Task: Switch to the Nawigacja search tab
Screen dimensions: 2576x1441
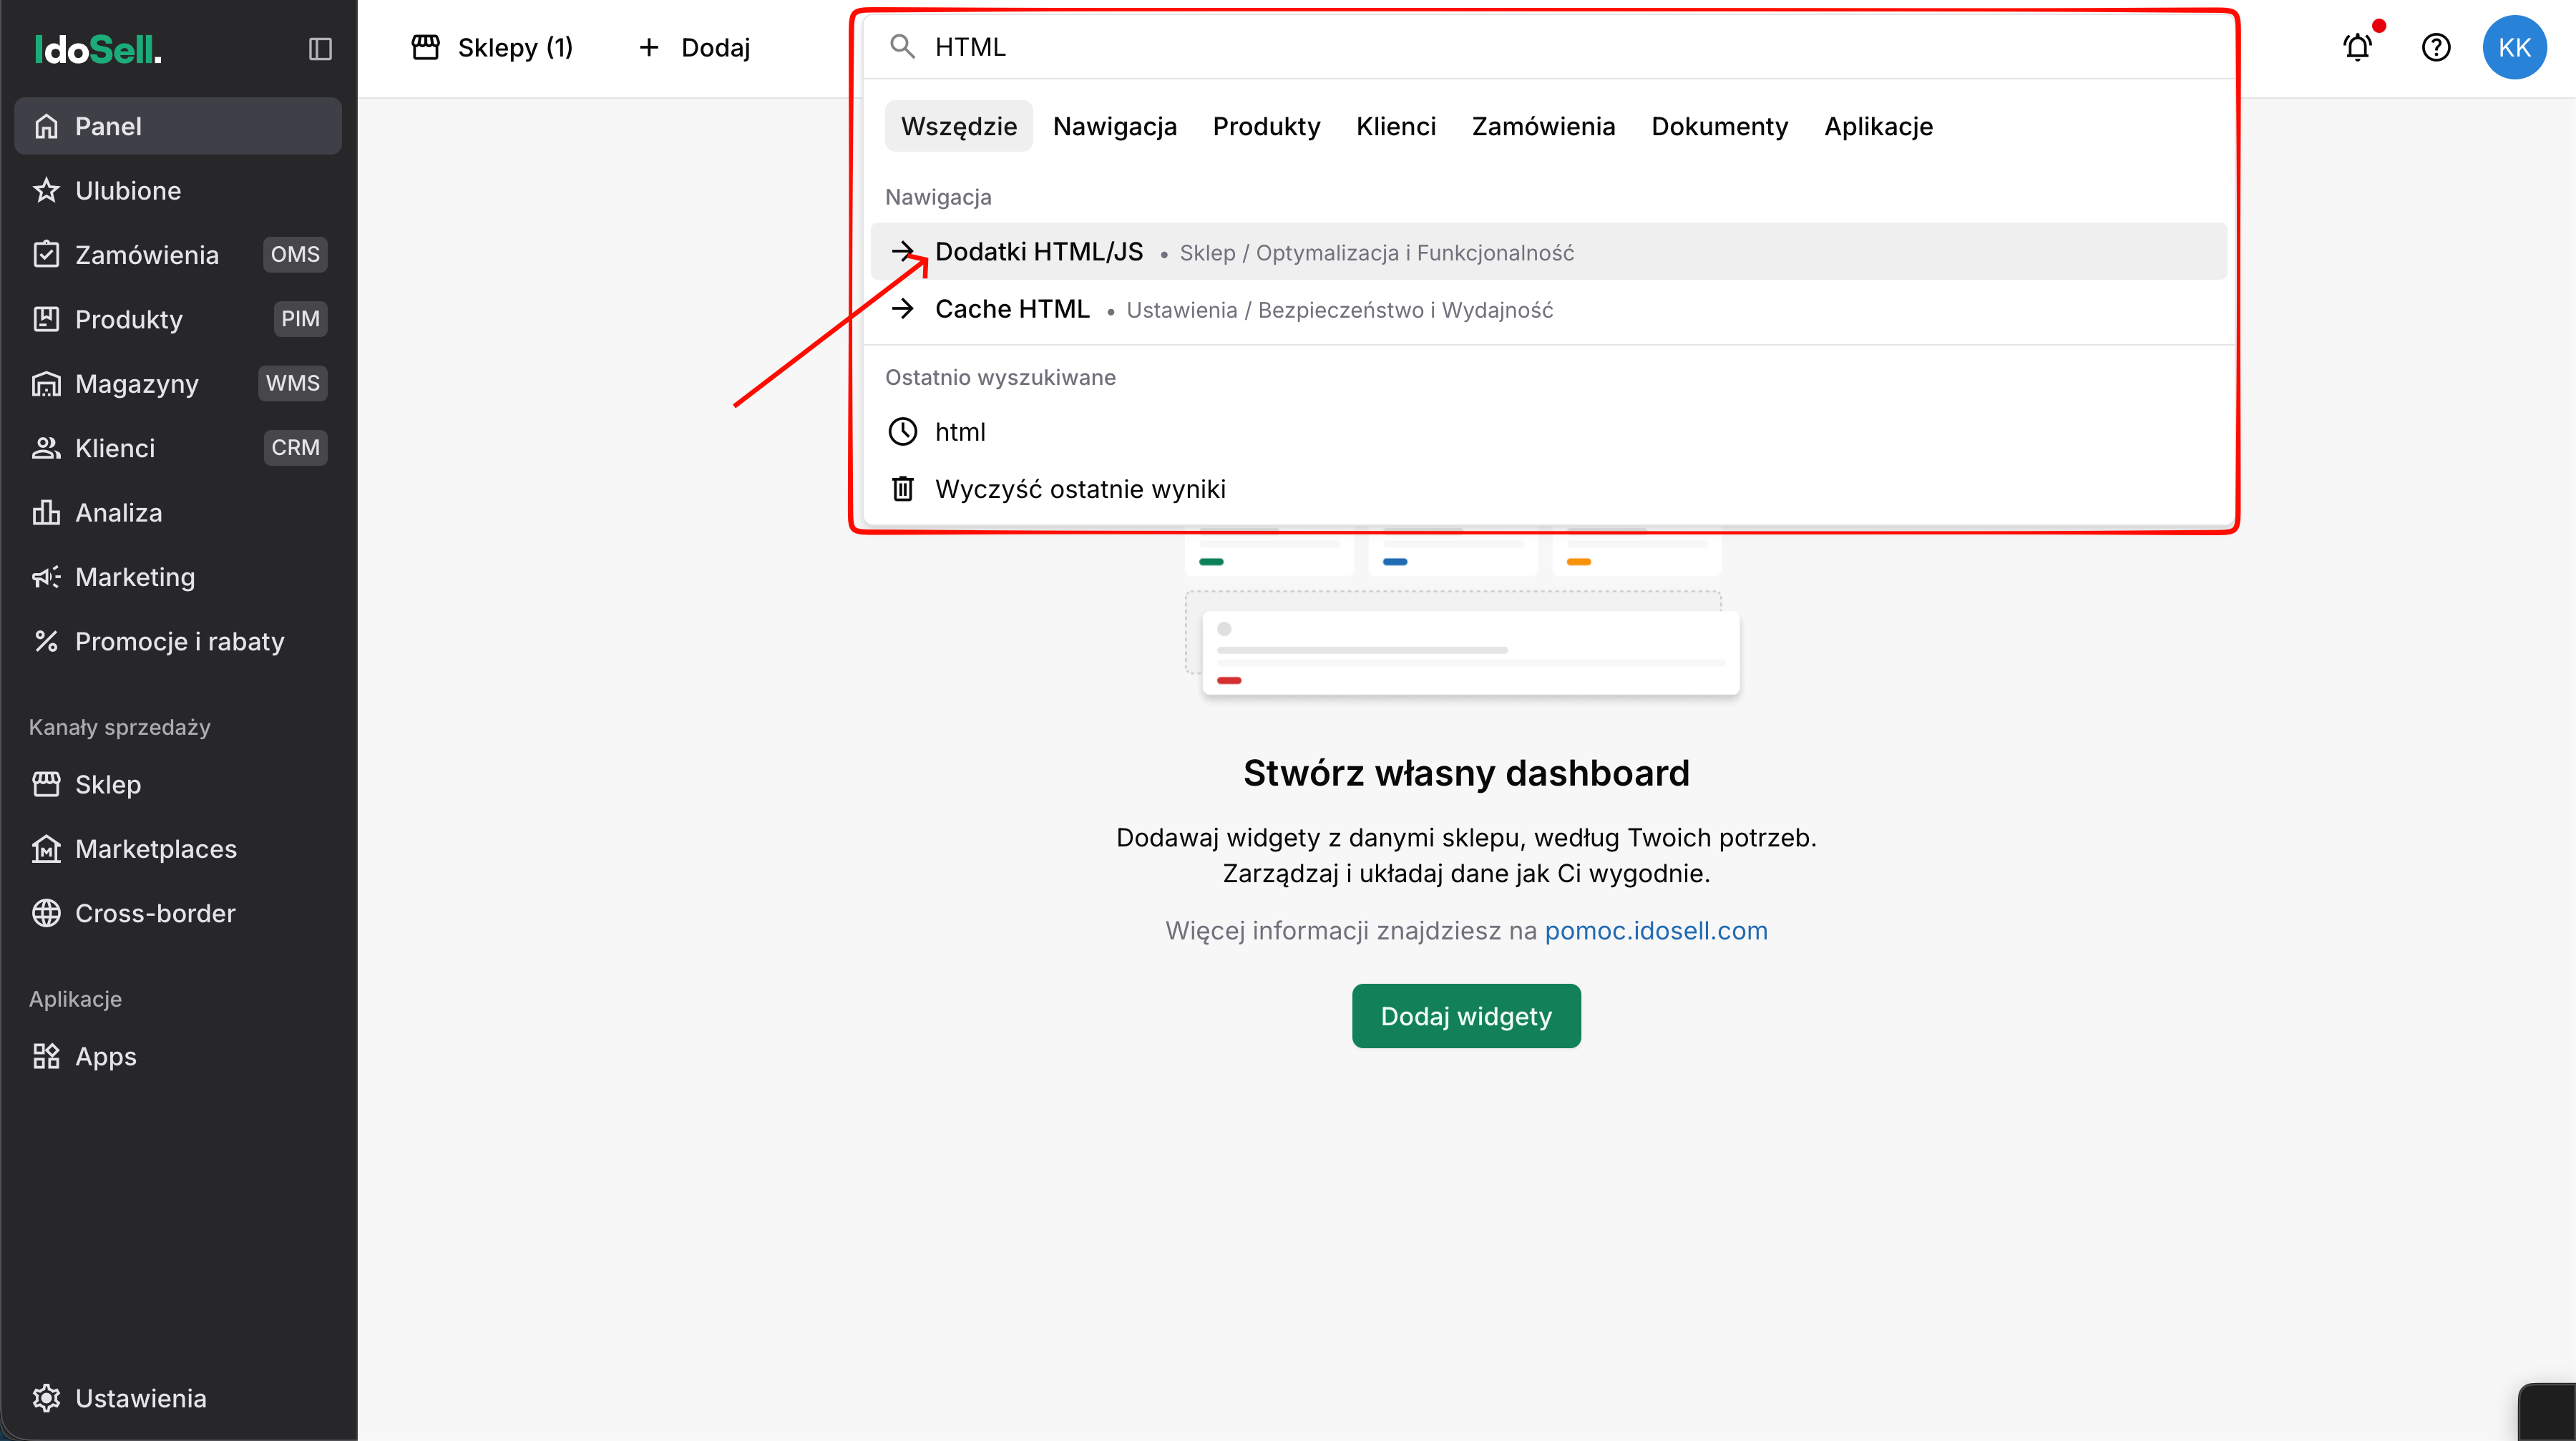Action: (x=1115, y=126)
